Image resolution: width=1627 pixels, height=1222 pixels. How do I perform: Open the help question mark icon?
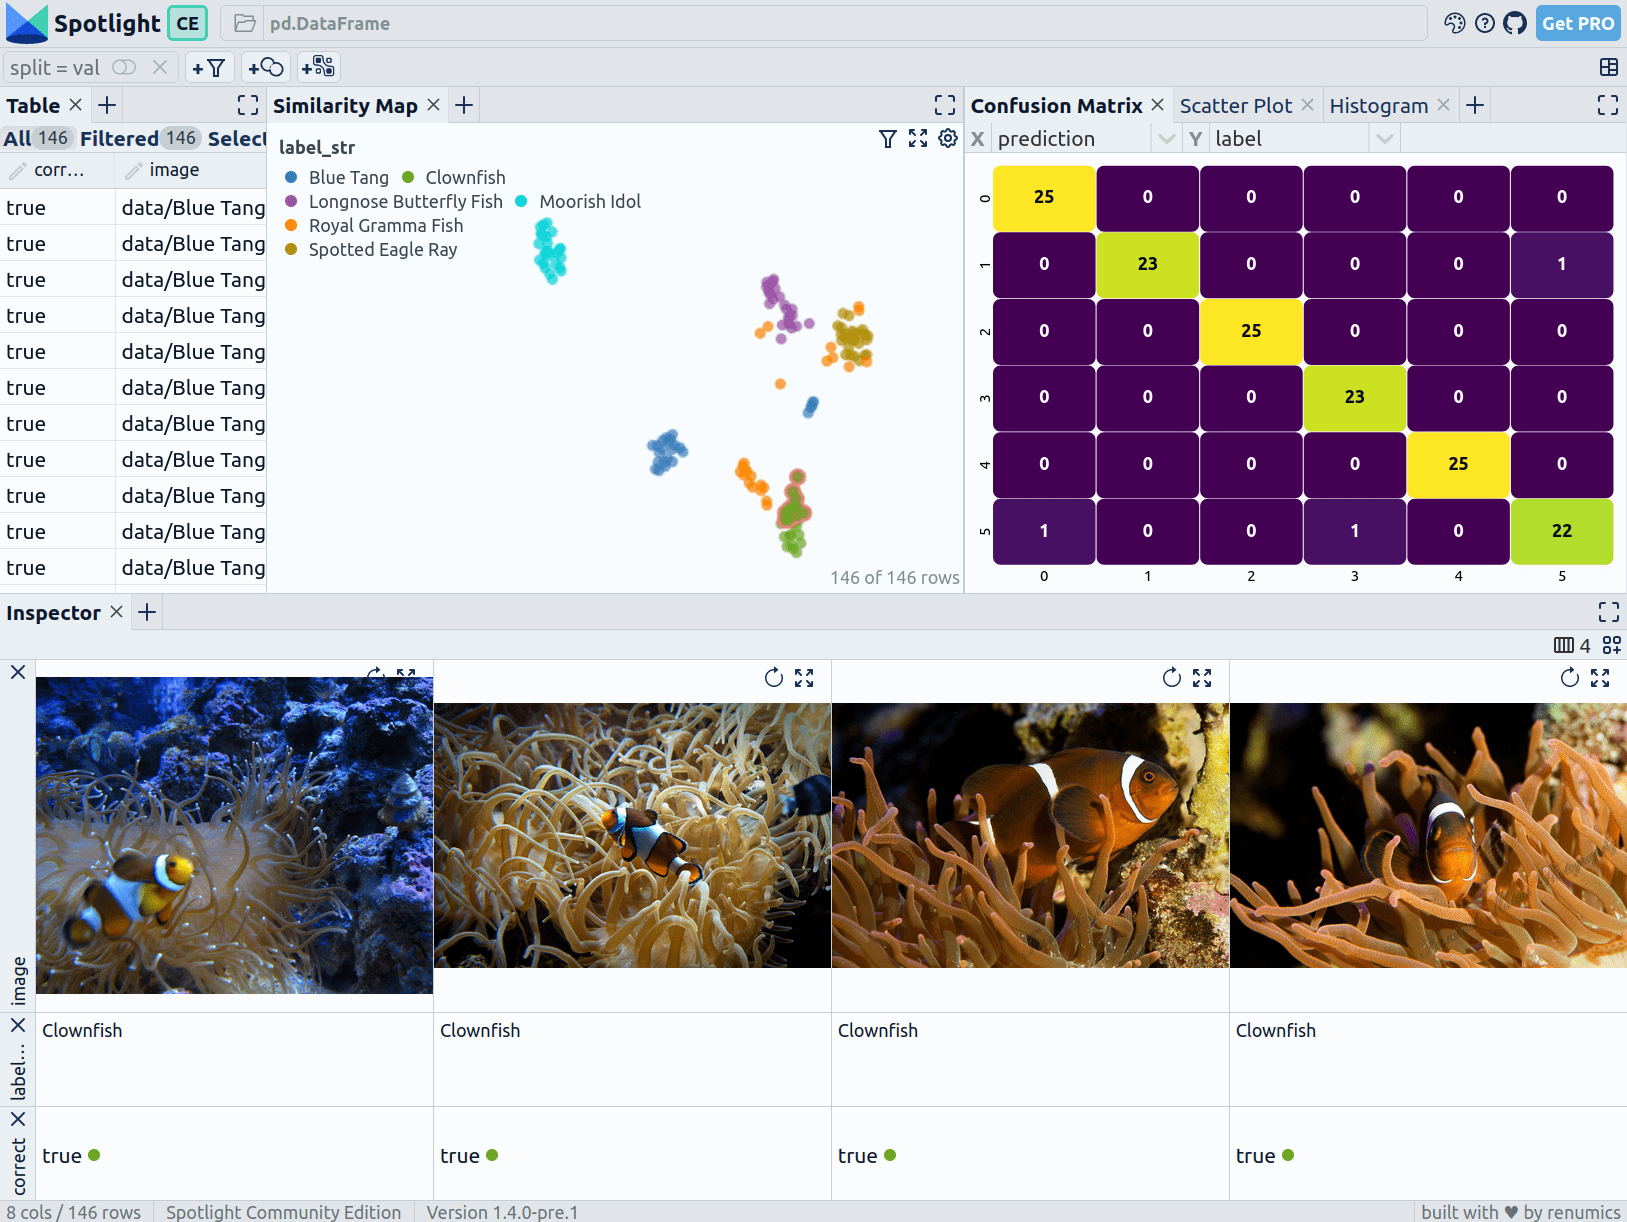[1485, 23]
